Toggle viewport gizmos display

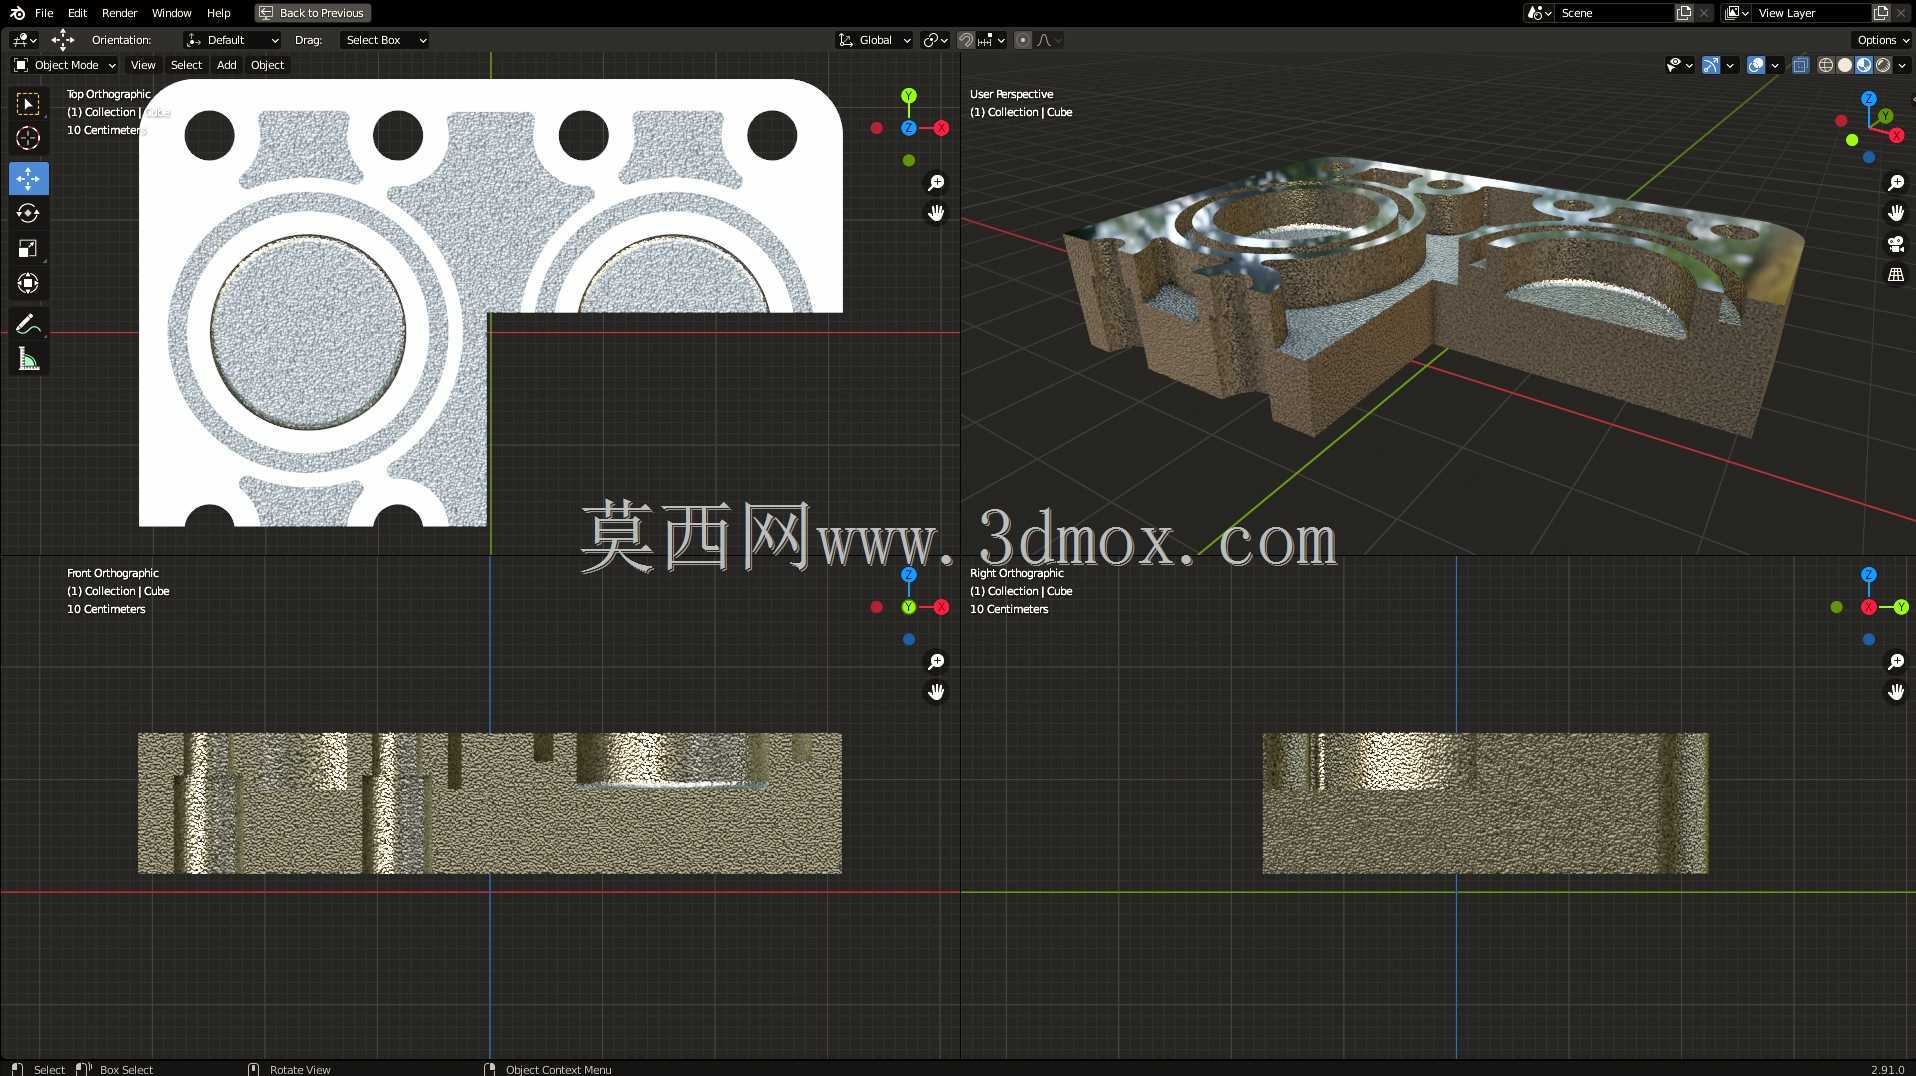coord(1711,65)
